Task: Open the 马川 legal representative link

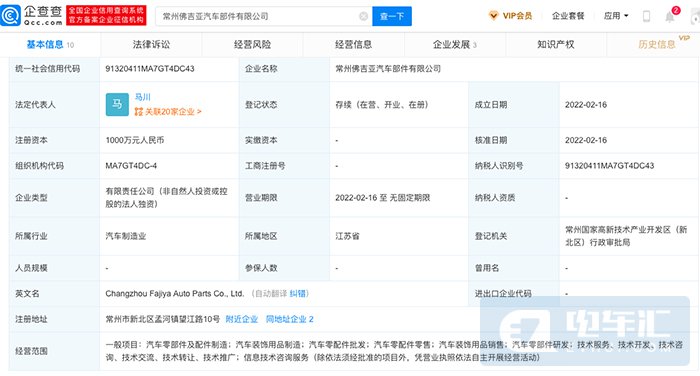Action: click(143, 97)
